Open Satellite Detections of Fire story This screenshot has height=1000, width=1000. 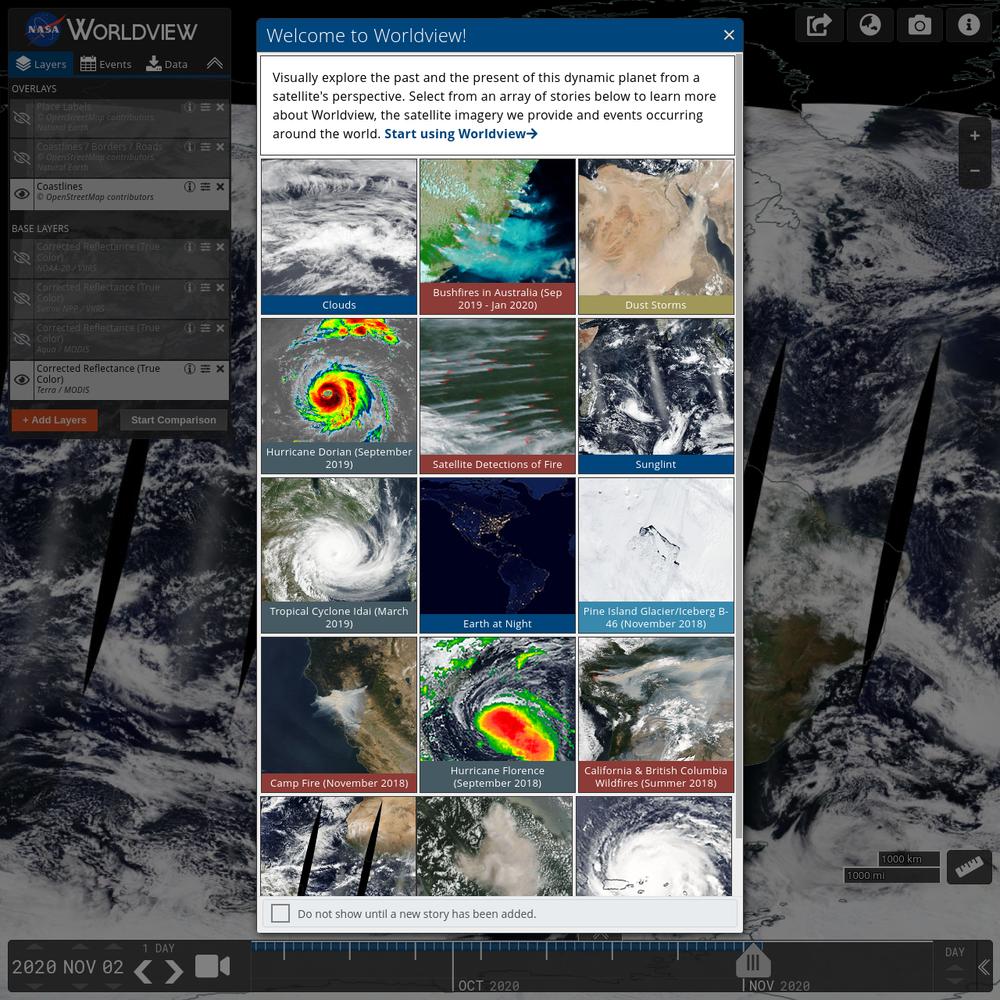[497, 396]
